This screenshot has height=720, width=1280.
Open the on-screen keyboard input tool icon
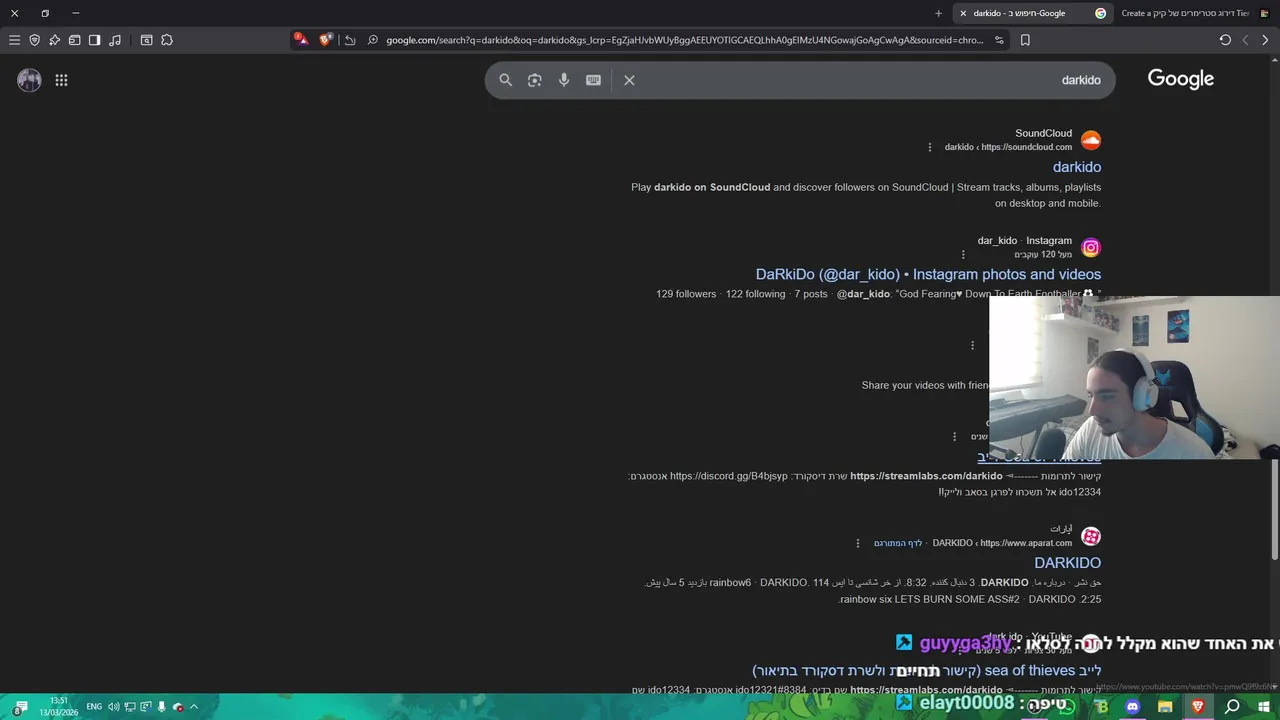[x=593, y=80]
